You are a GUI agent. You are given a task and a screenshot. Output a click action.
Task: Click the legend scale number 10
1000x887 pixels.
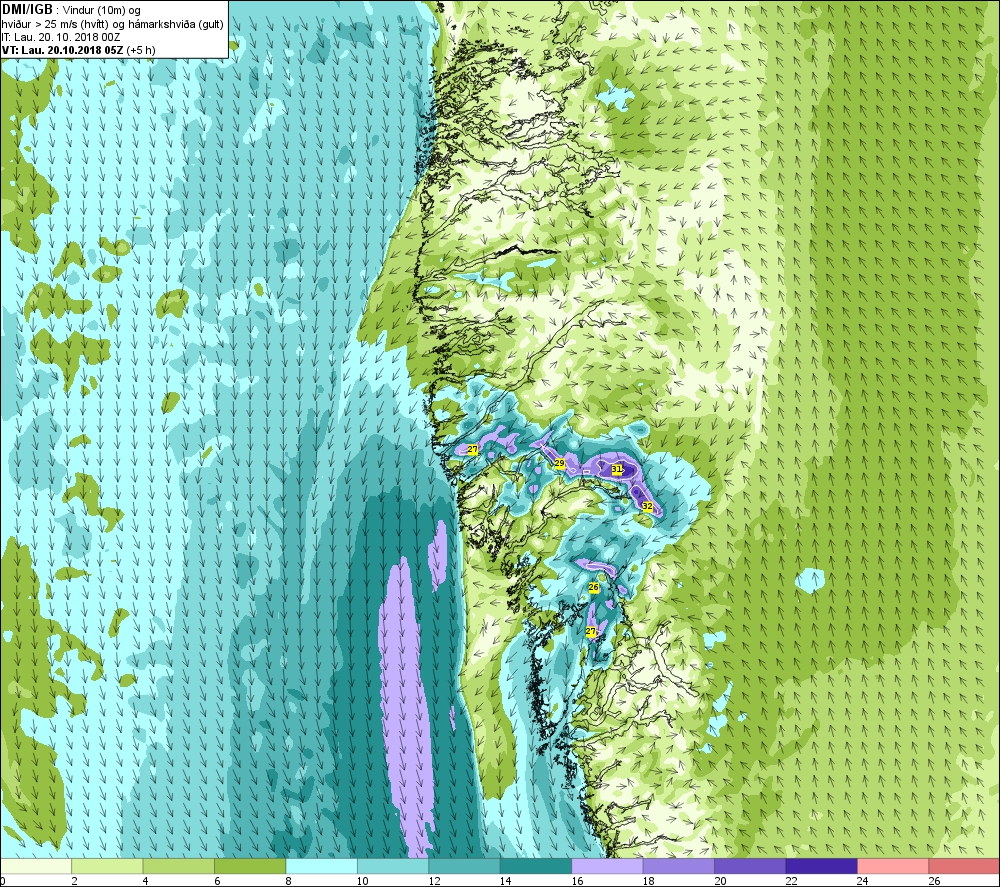[362, 881]
